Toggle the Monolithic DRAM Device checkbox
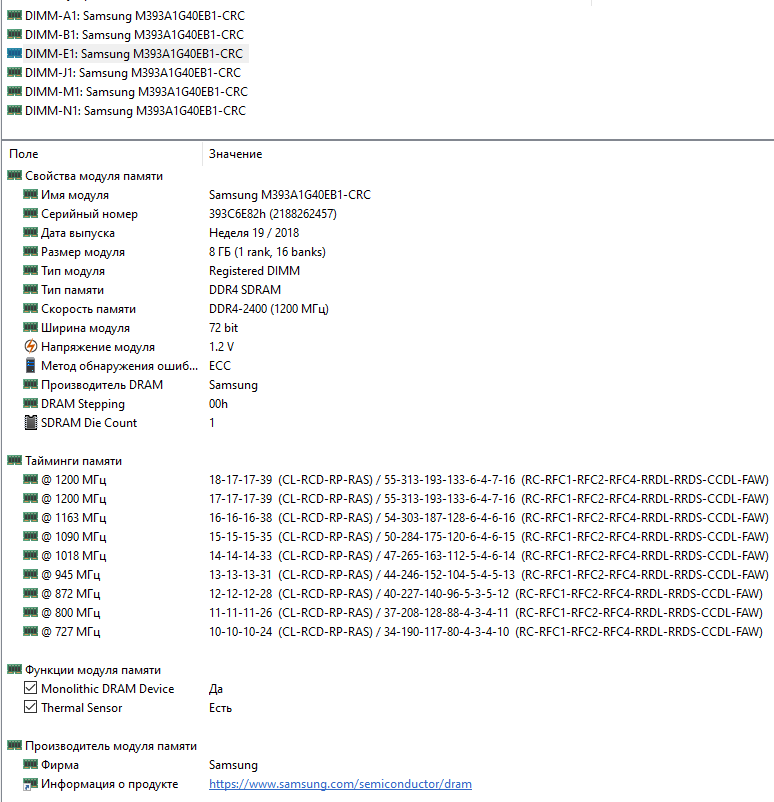Image resolution: width=774 pixels, height=802 pixels. (x=31, y=688)
